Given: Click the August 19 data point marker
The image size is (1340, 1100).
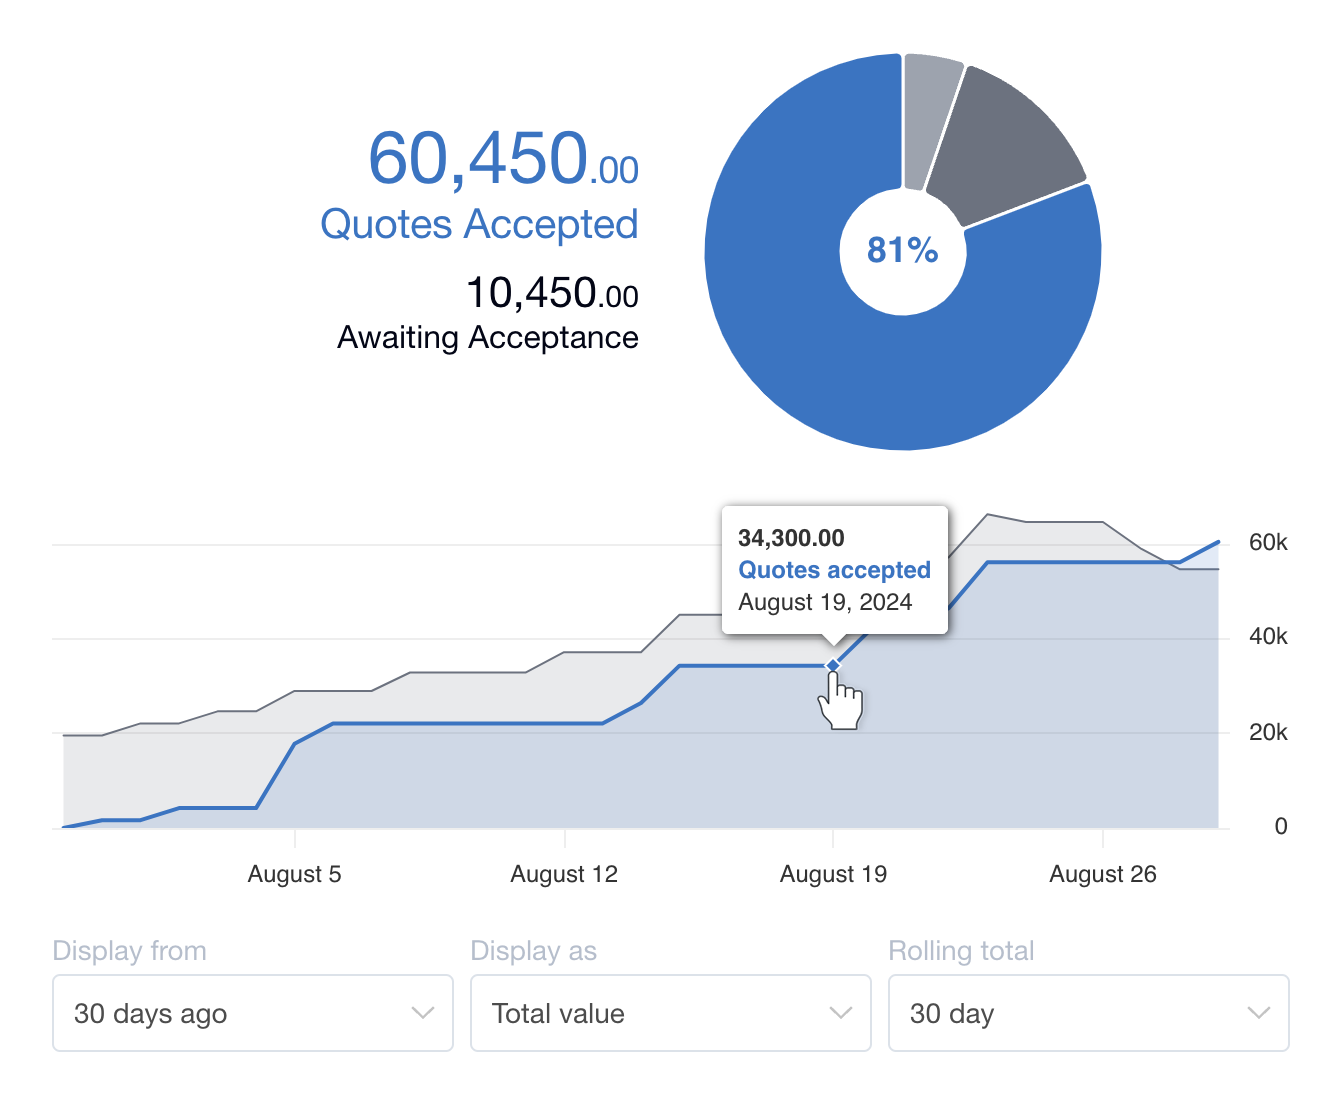Looking at the screenshot, I should (x=833, y=665).
